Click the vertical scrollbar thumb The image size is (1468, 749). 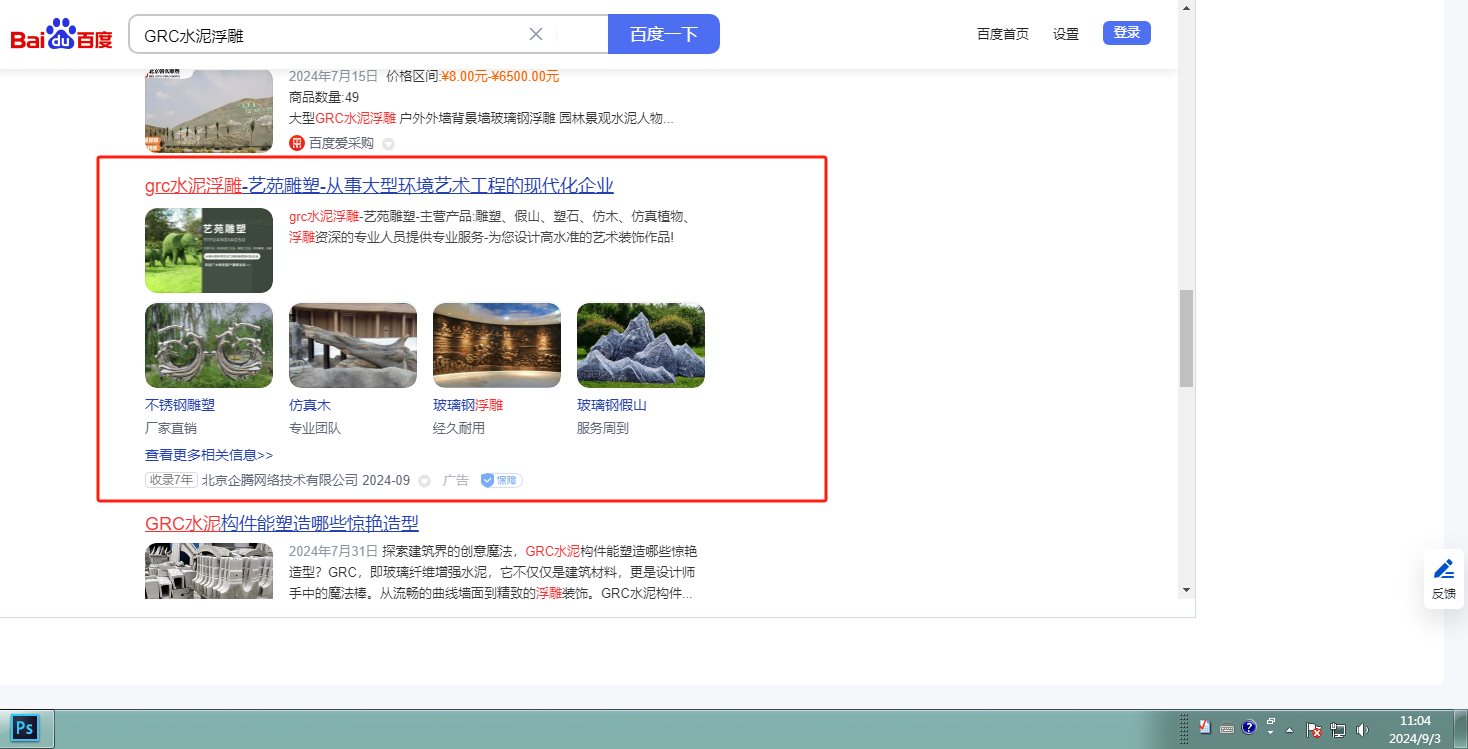[1187, 338]
